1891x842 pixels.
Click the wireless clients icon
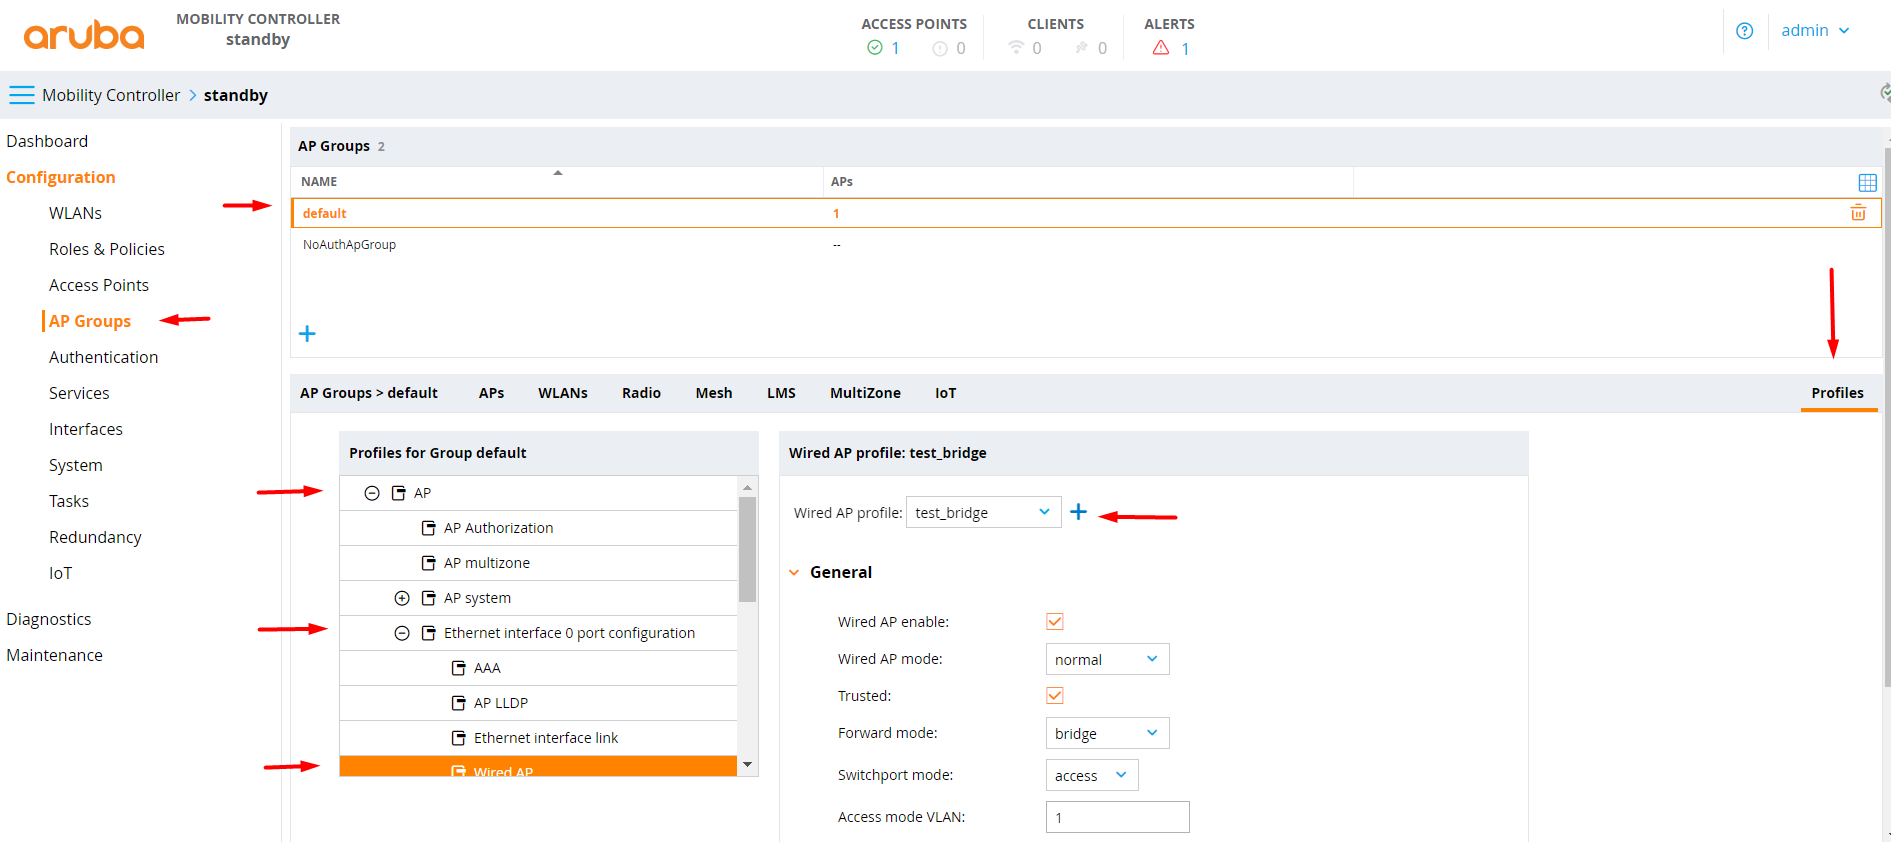click(x=1016, y=48)
